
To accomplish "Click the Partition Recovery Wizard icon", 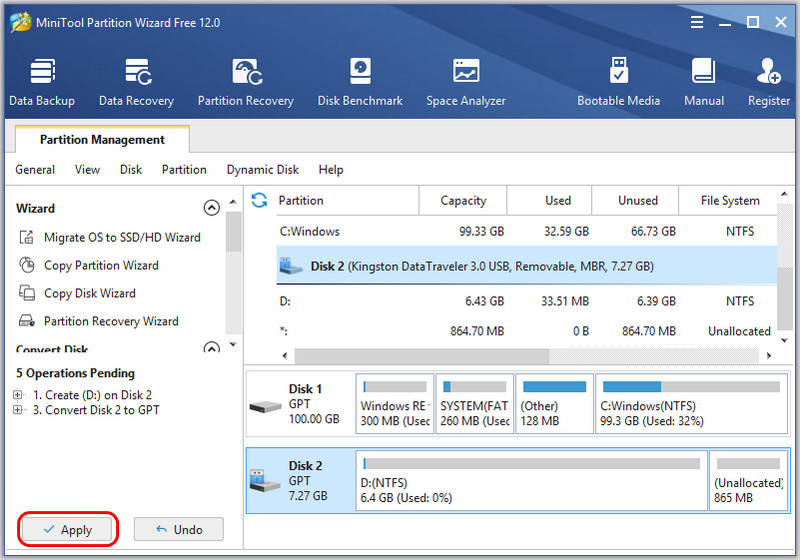I will (27, 321).
